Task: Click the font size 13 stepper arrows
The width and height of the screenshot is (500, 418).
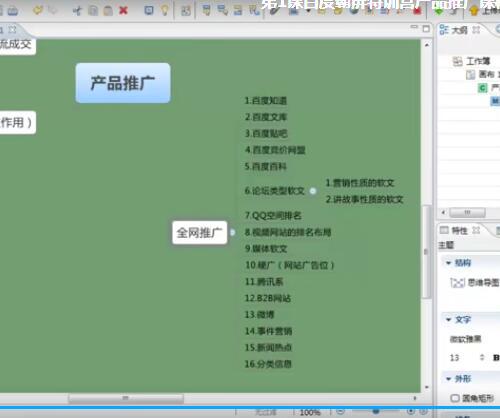Action: pyautogui.click(x=482, y=358)
